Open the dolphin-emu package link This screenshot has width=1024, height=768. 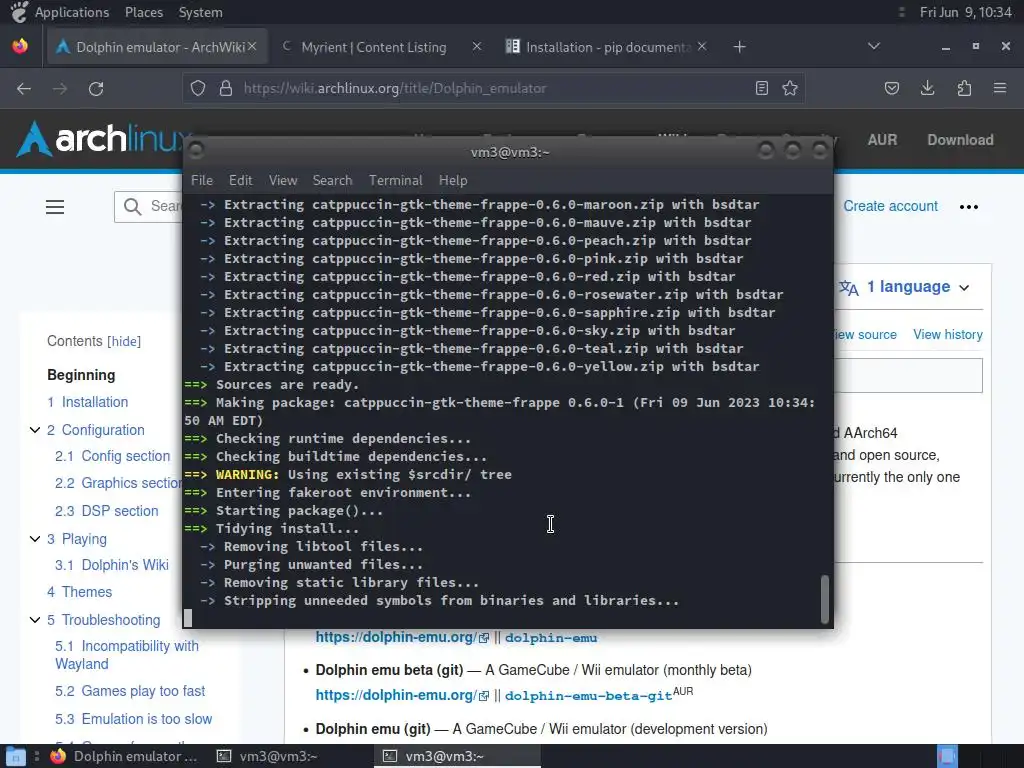click(551, 637)
